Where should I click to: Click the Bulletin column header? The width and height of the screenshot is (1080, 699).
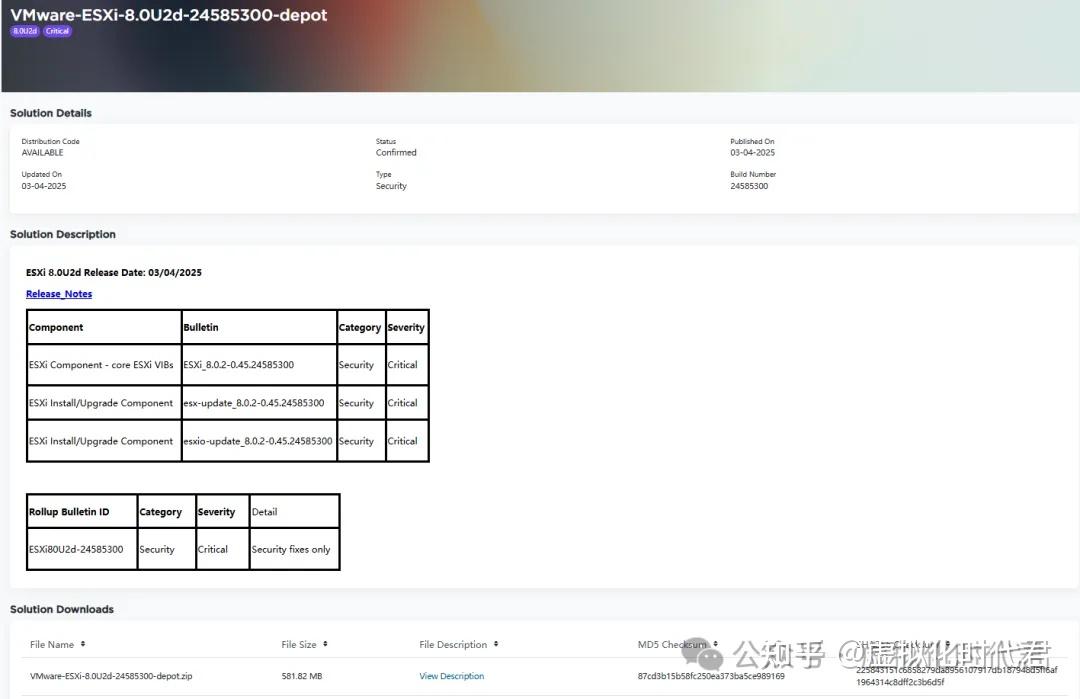tap(259, 327)
